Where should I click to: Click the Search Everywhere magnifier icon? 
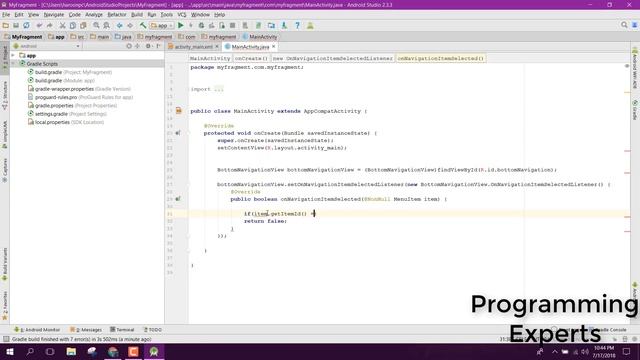point(624,25)
